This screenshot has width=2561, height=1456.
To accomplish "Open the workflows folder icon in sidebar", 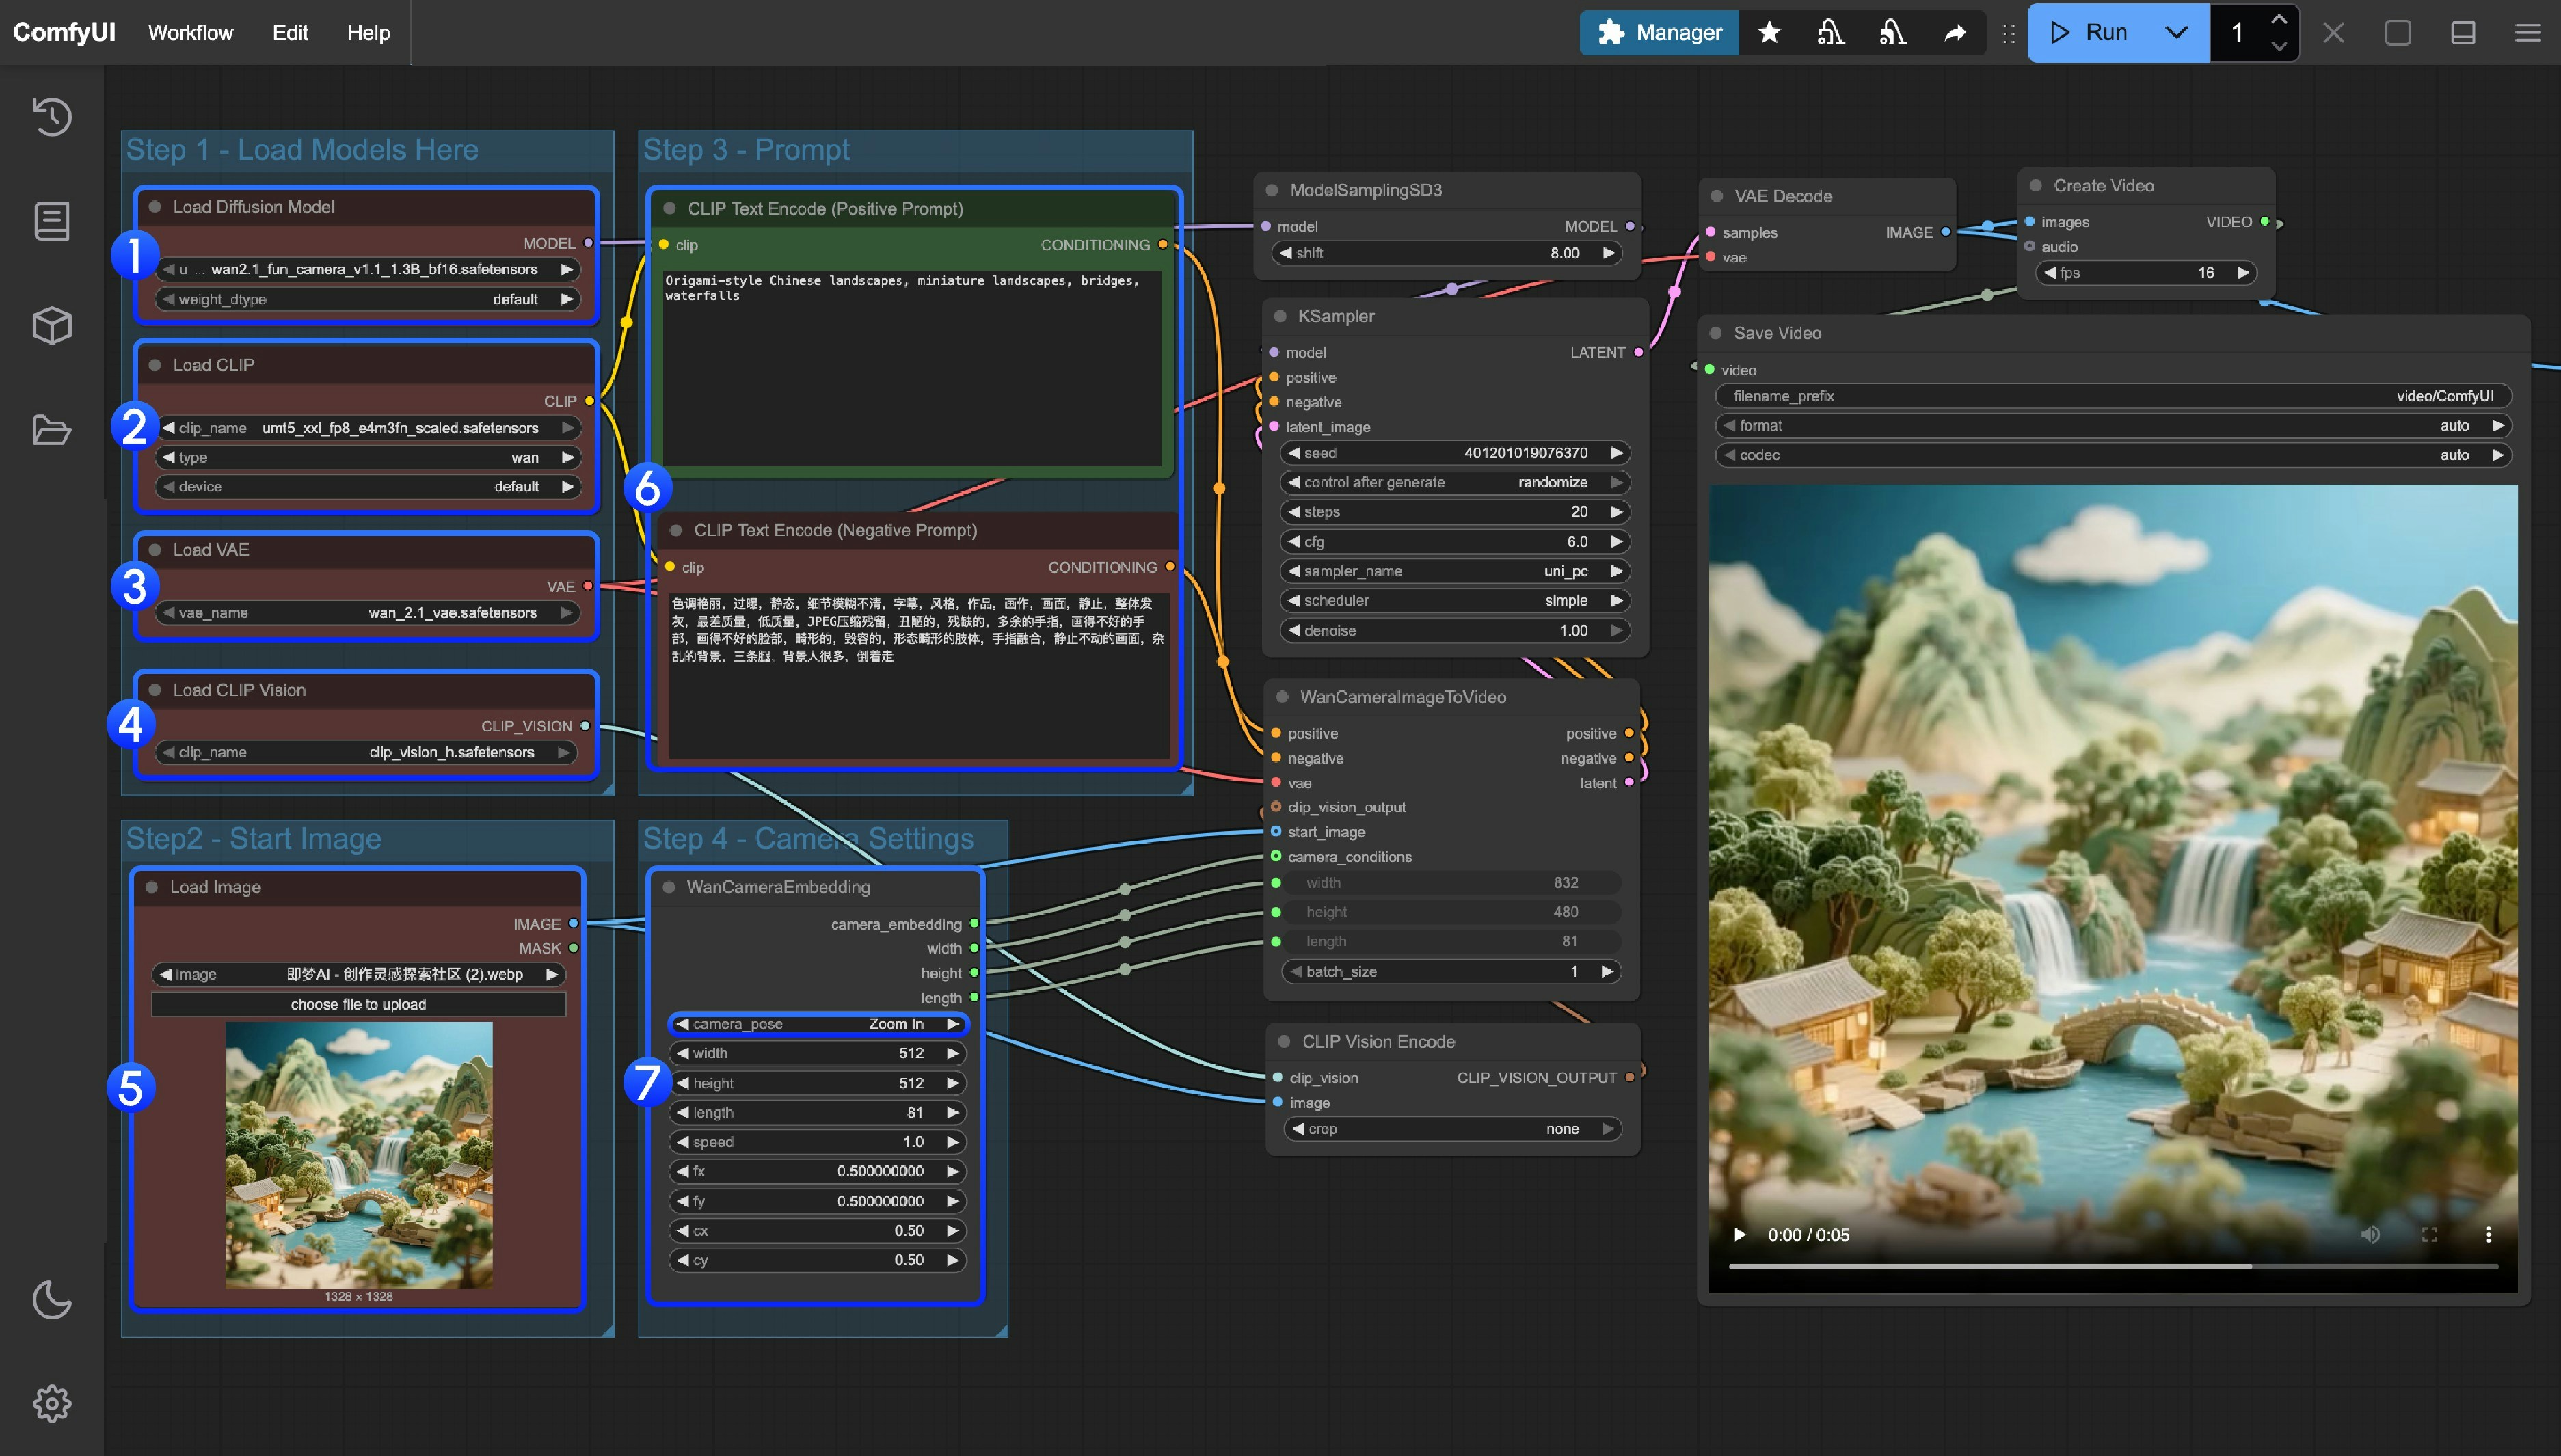I will pyautogui.click(x=50, y=430).
